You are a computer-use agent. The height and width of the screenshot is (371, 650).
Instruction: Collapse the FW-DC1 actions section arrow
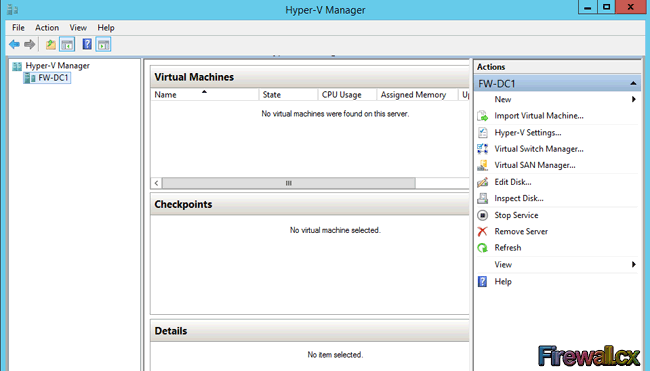(633, 84)
